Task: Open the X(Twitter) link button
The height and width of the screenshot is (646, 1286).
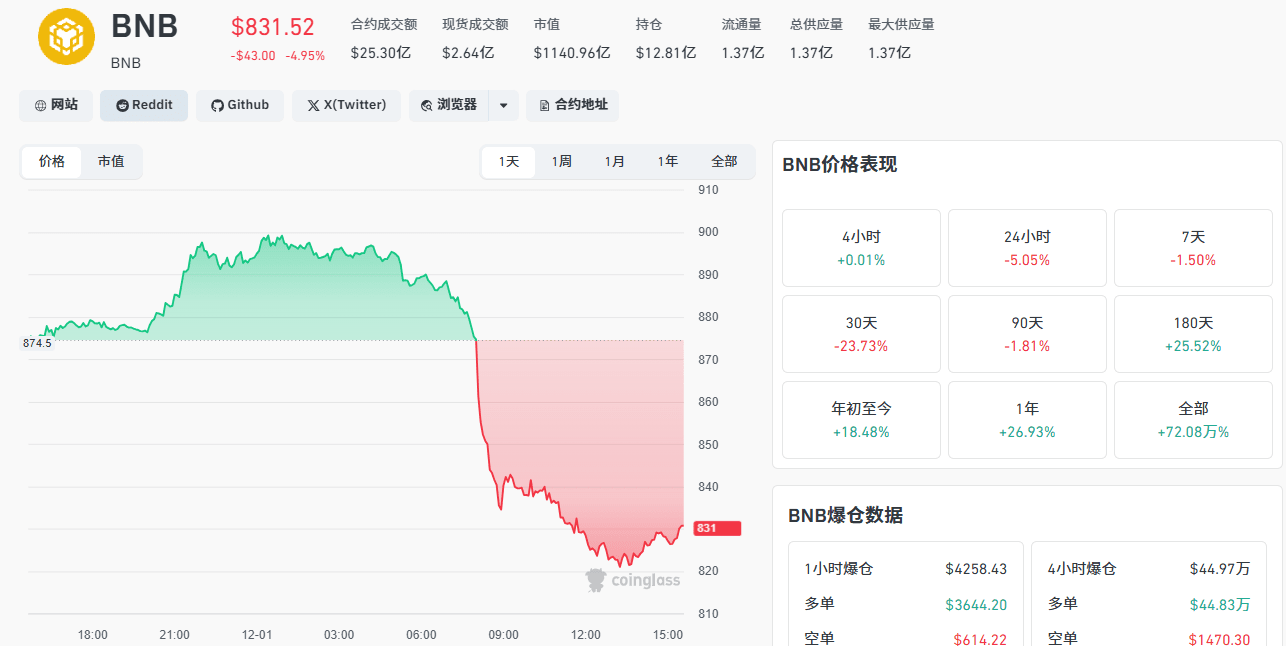Action: click(x=346, y=105)
